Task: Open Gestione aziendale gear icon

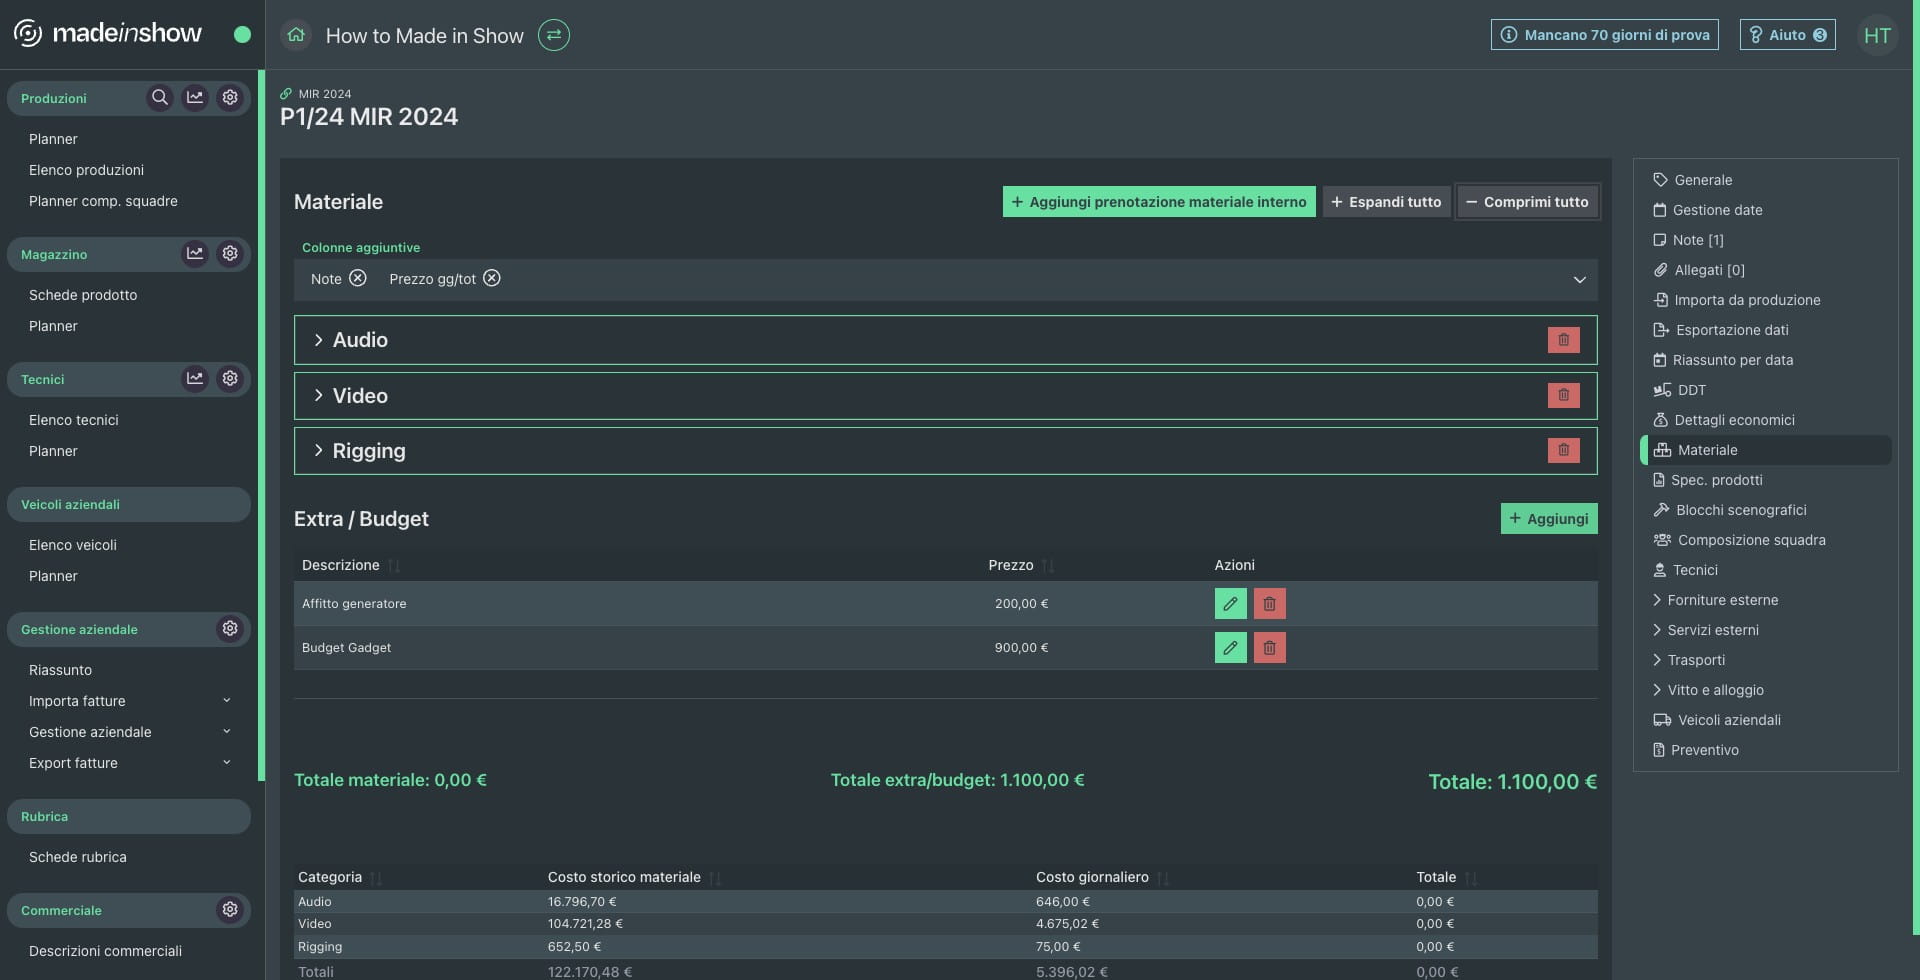Action: (x=230, y=629)
